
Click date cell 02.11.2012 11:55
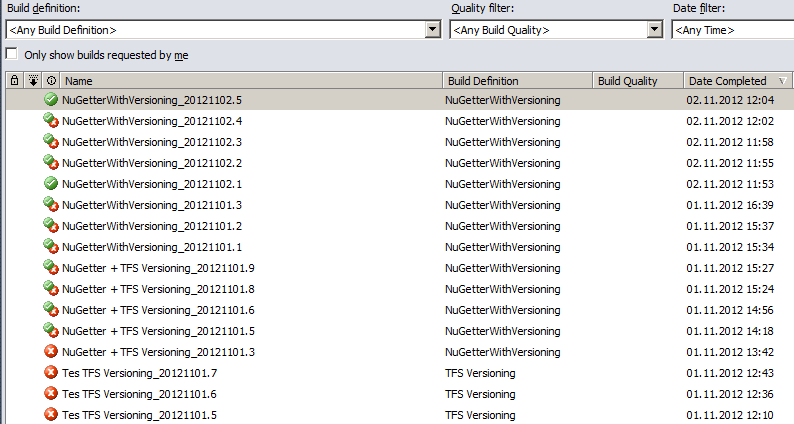coord(730,163)
